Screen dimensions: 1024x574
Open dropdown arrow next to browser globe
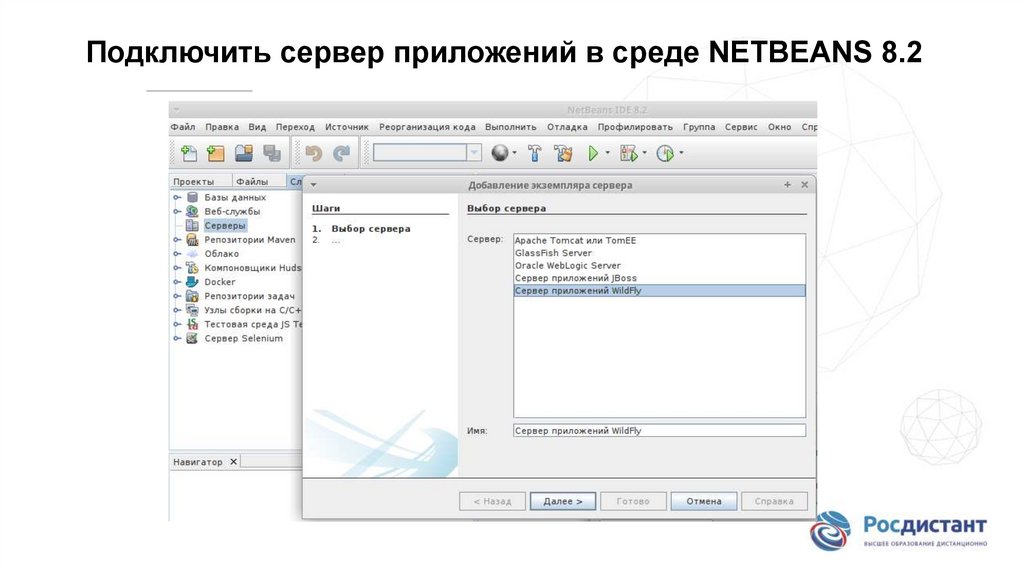pos(515,153)
